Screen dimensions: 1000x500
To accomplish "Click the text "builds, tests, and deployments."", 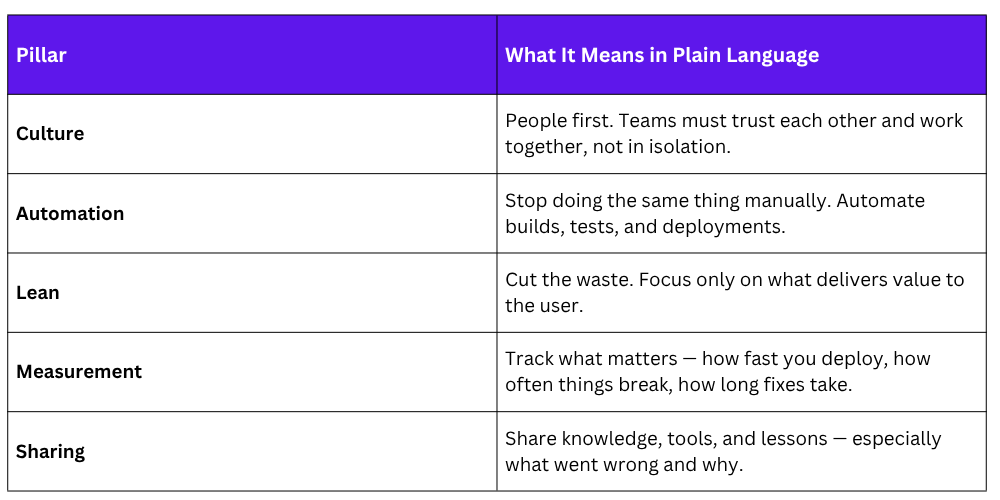I will point(645,227).
